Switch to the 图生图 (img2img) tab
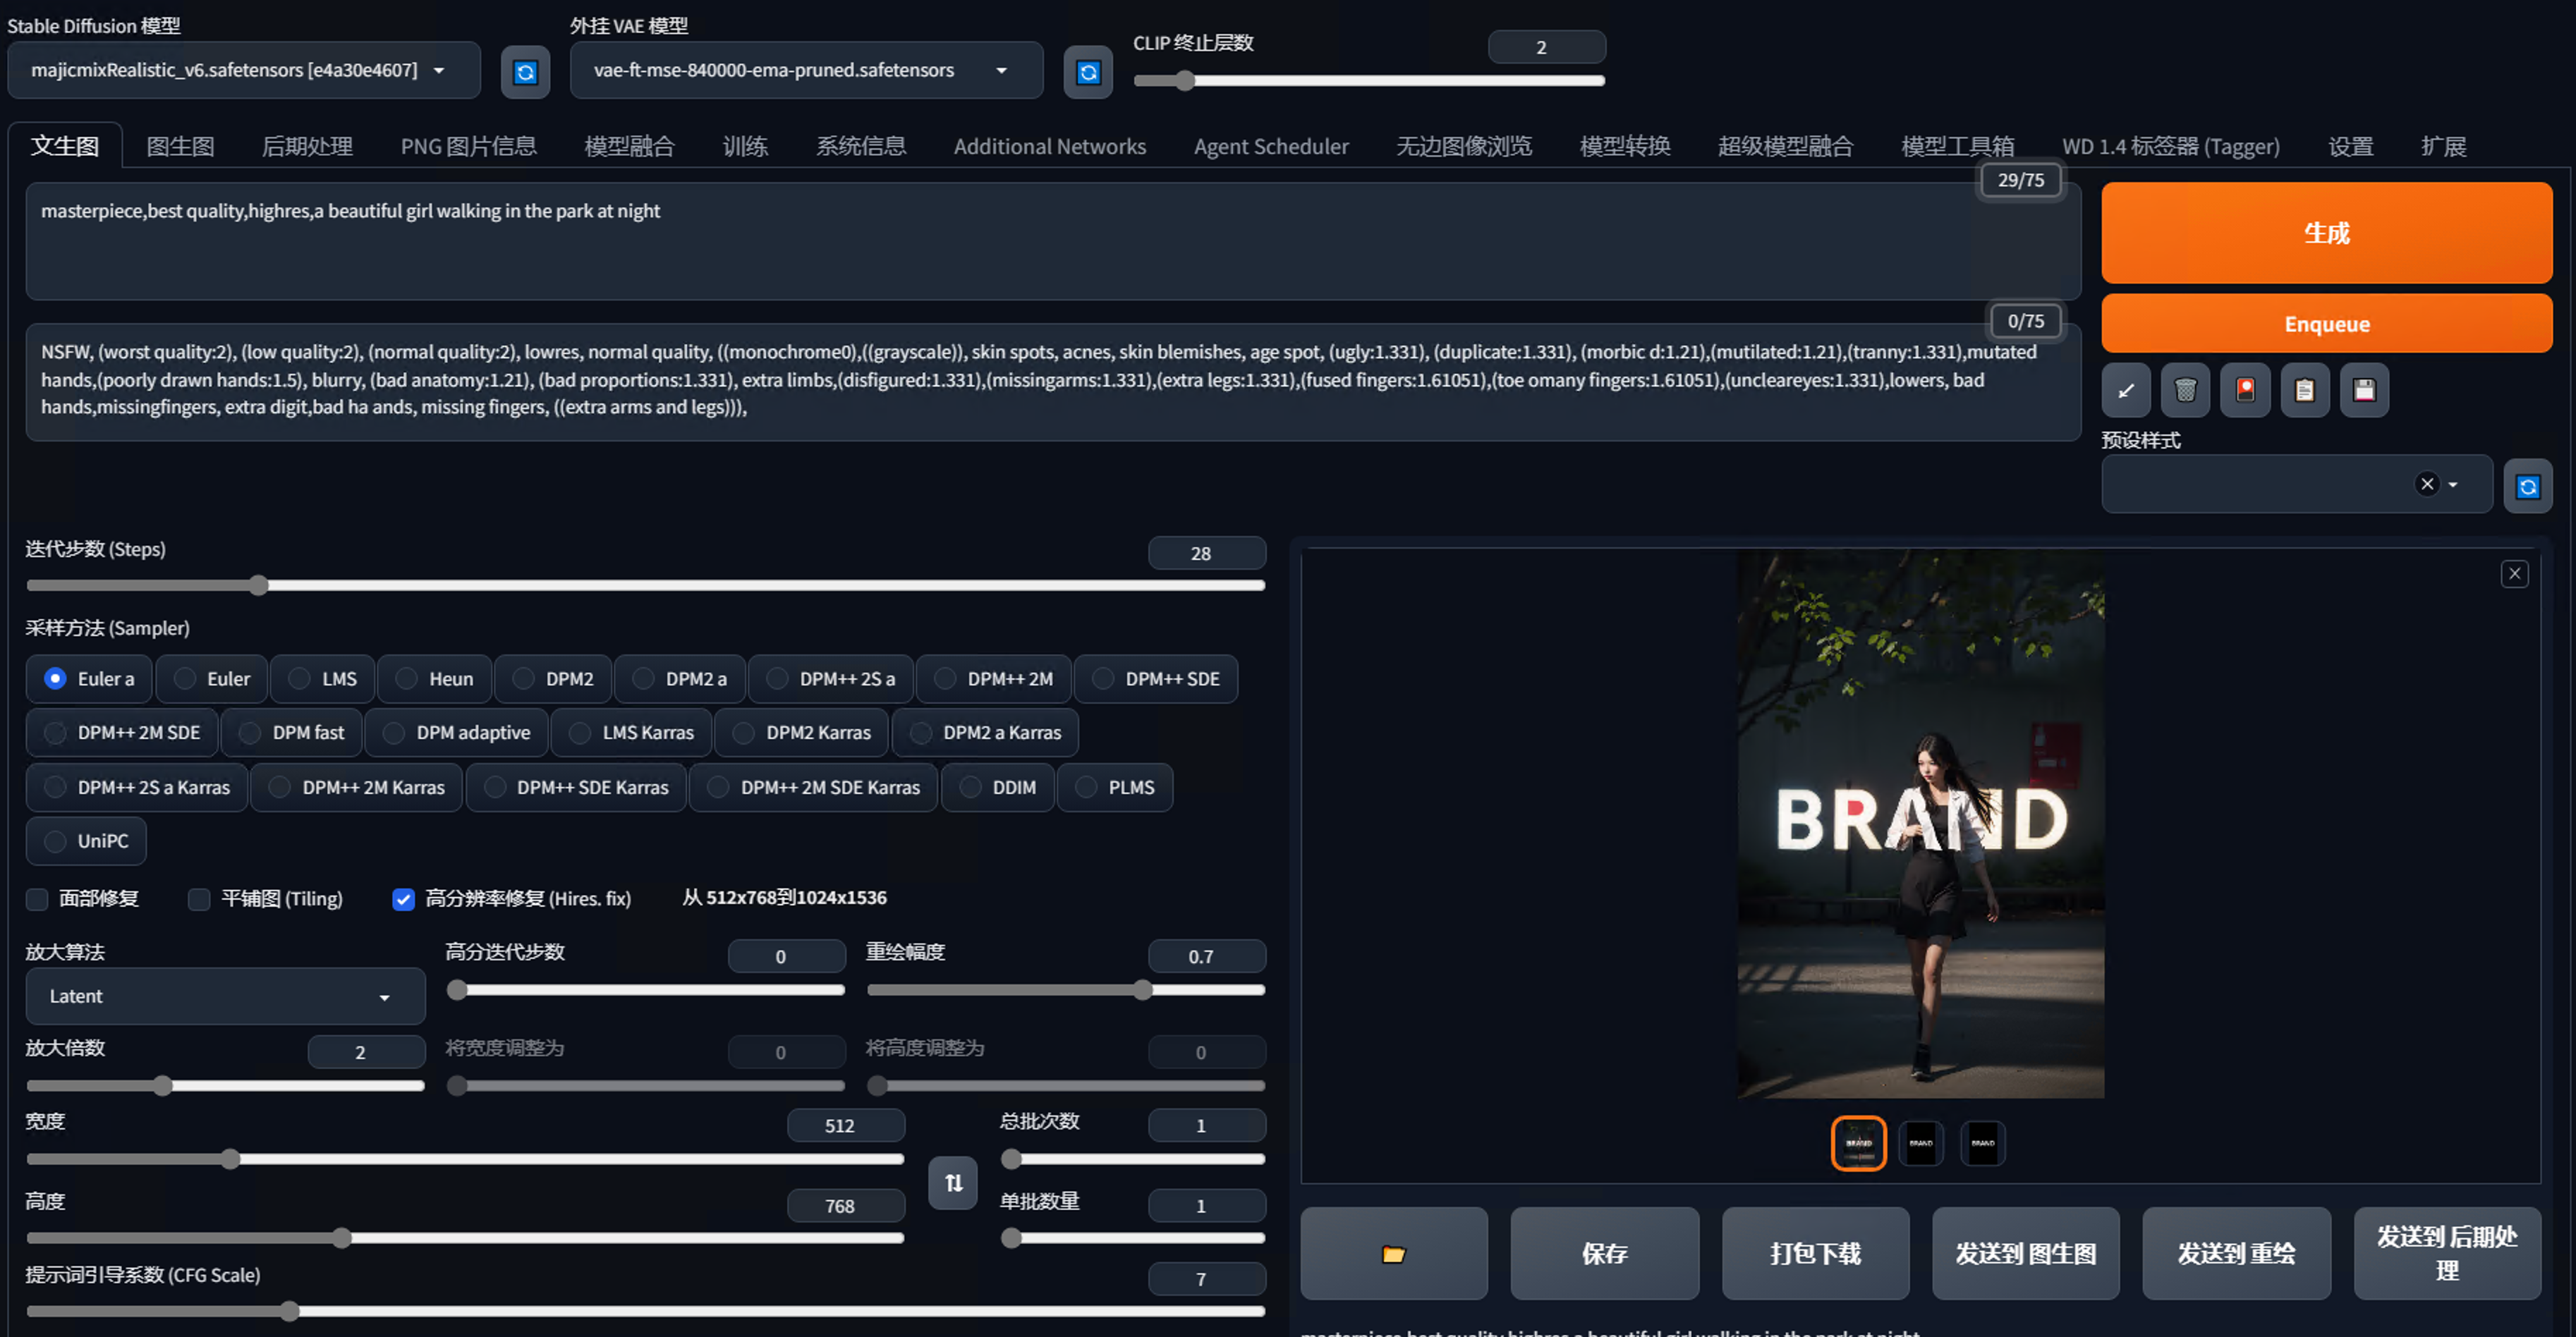This screenshot has width=2576, height=1337. point(180,146)
